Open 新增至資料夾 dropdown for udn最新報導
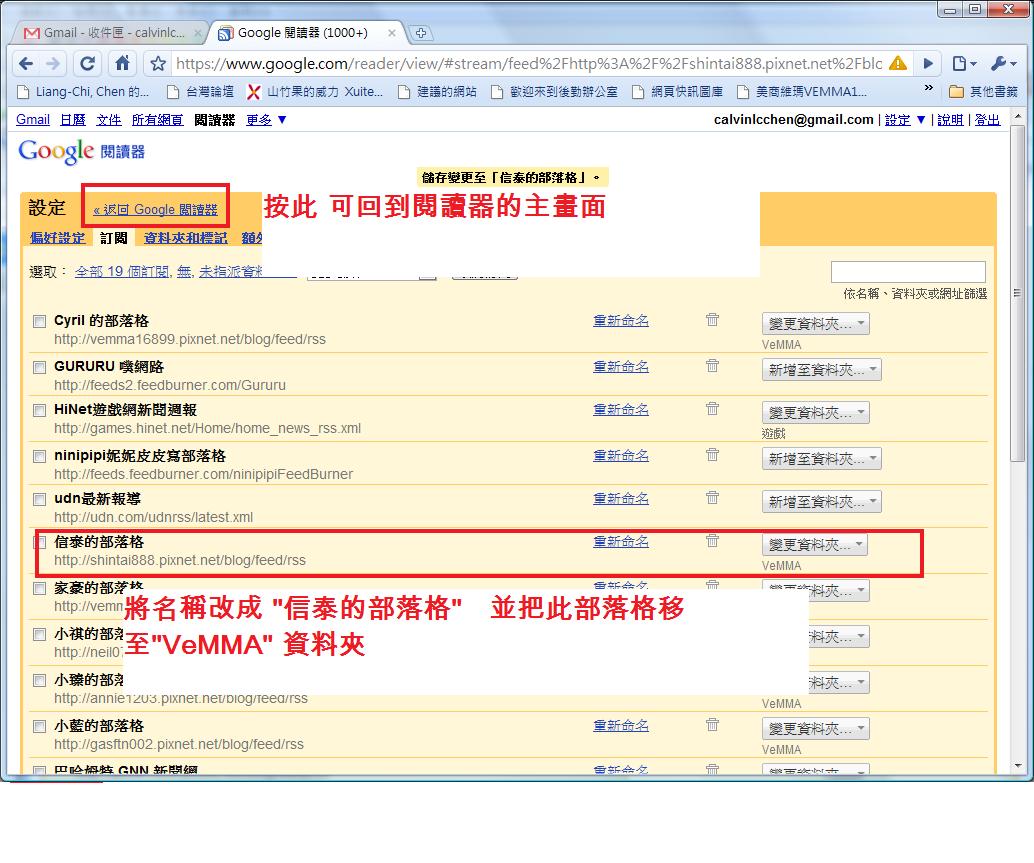 [822, 502]
